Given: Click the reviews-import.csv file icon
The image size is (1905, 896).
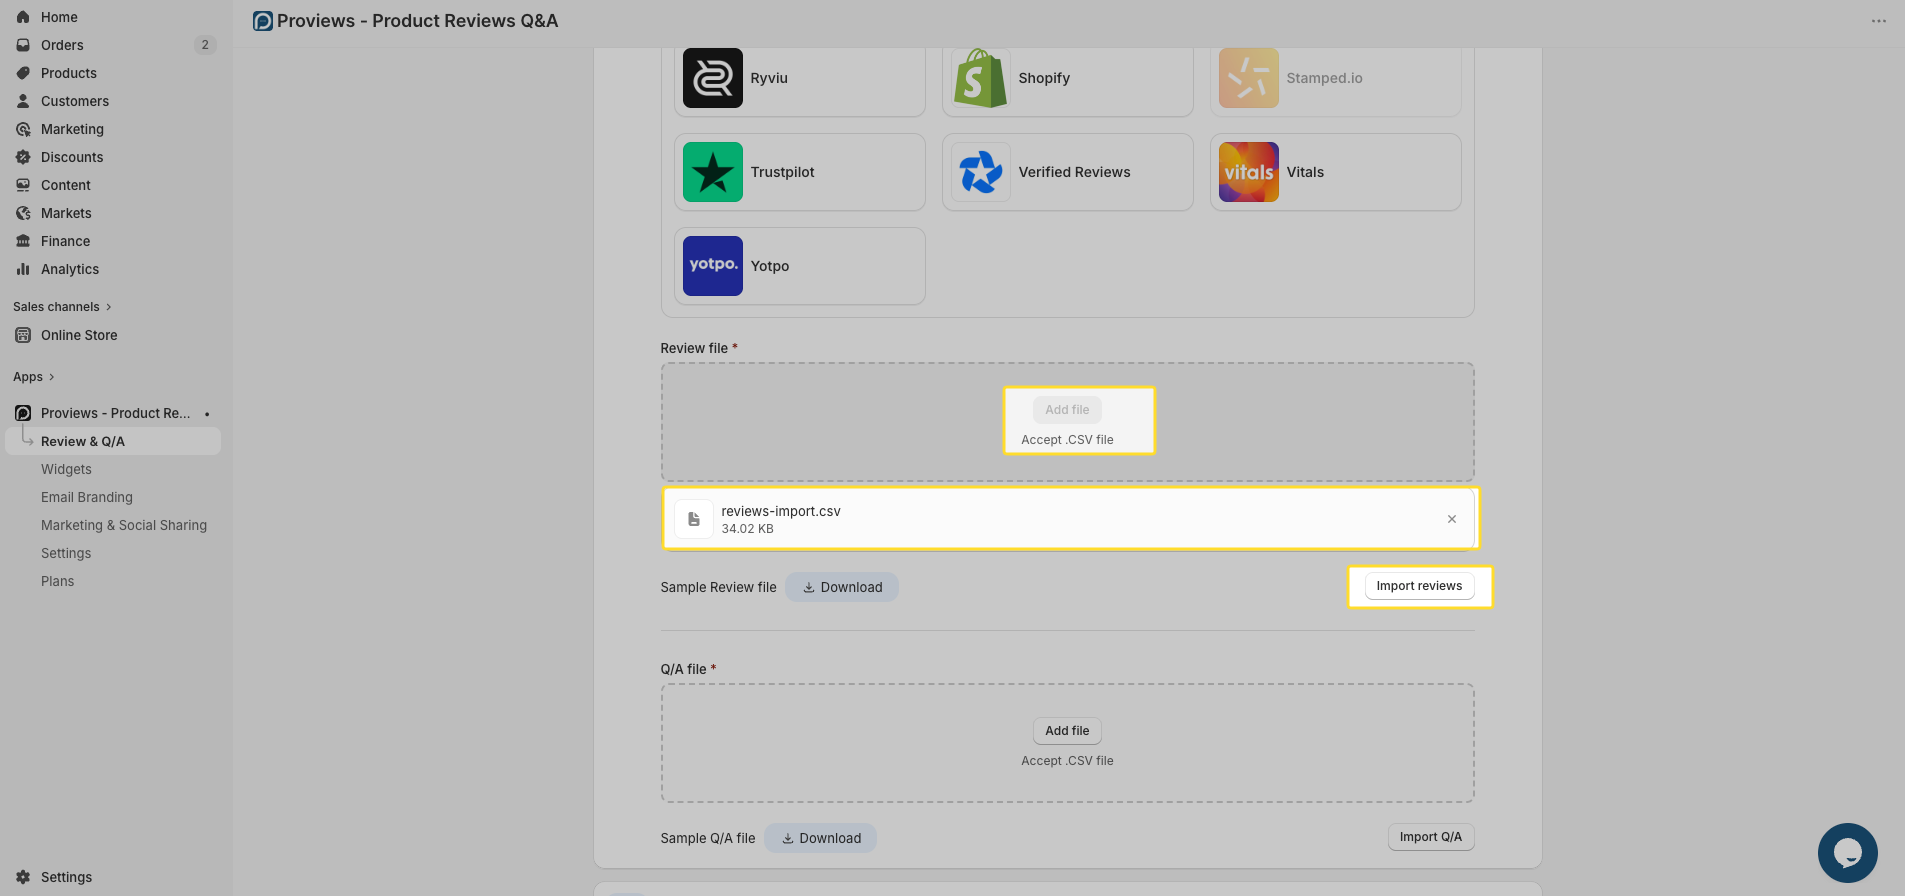Looking at the screenshot, I should [x=694, y=519].
